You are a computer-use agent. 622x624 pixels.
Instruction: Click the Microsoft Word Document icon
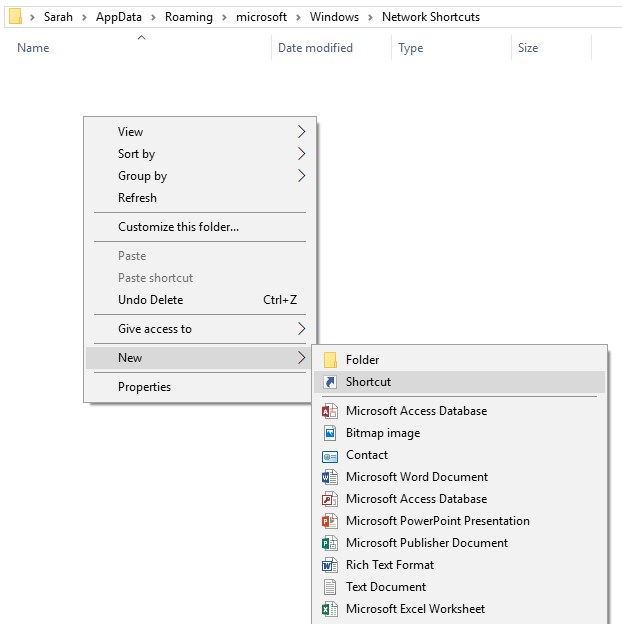pyautogui.click(x=330, y=477)
